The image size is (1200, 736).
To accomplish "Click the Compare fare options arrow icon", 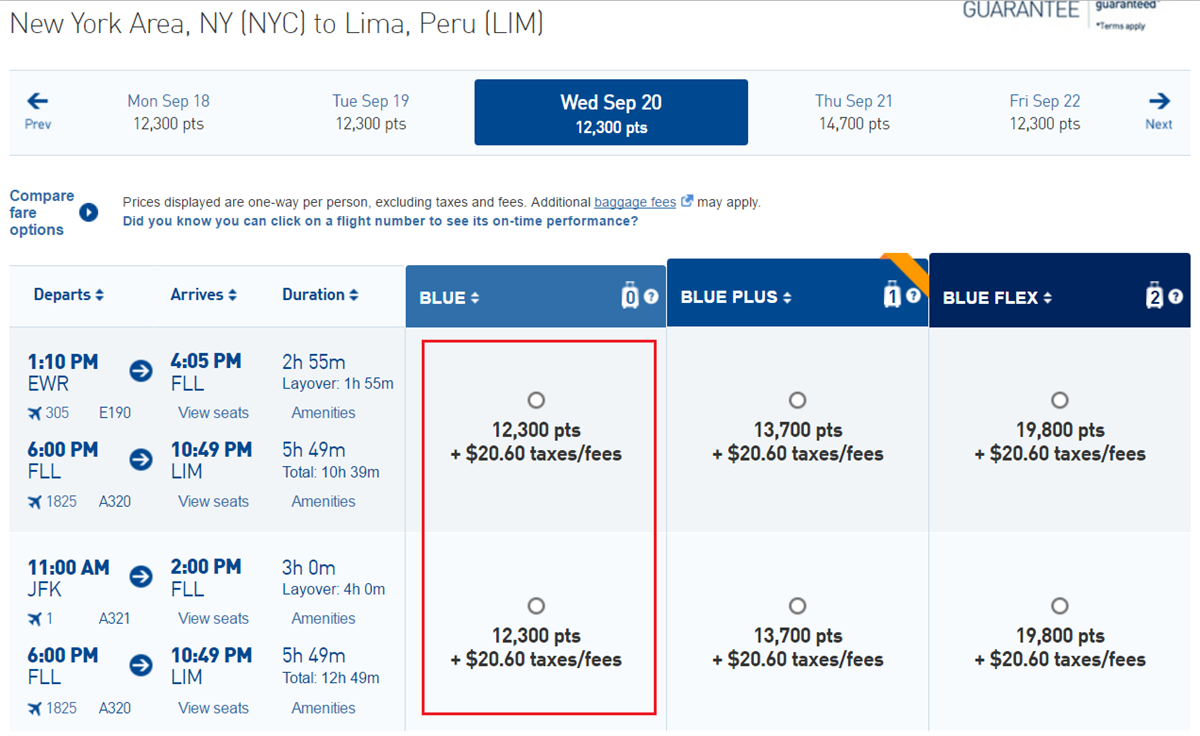I will tap(89, 212).
